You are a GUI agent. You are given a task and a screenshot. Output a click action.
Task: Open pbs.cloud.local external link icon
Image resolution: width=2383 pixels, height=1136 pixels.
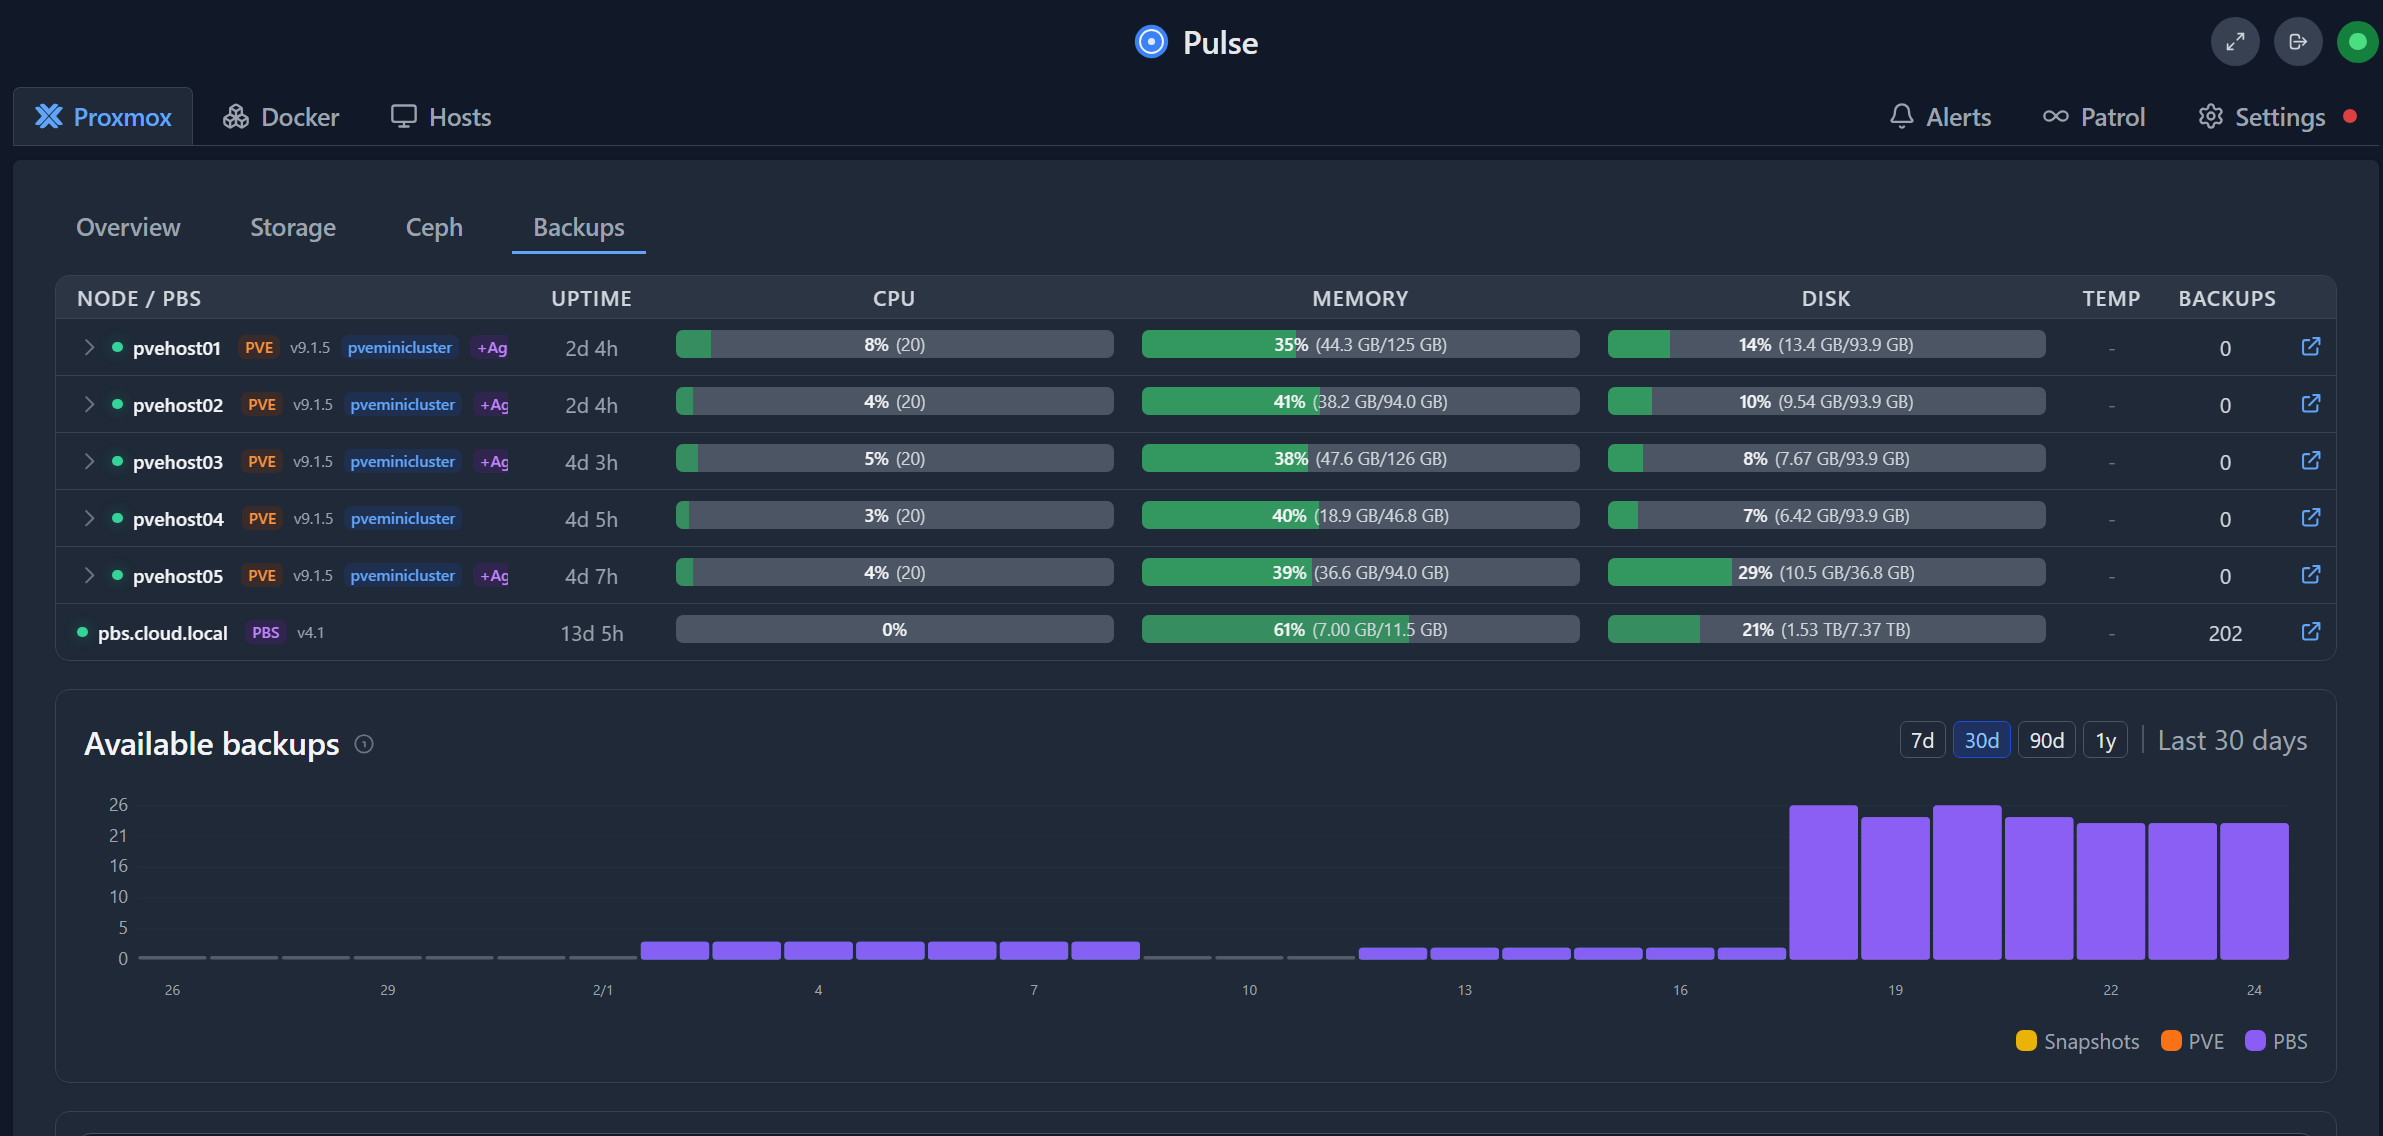point(2311,632)
